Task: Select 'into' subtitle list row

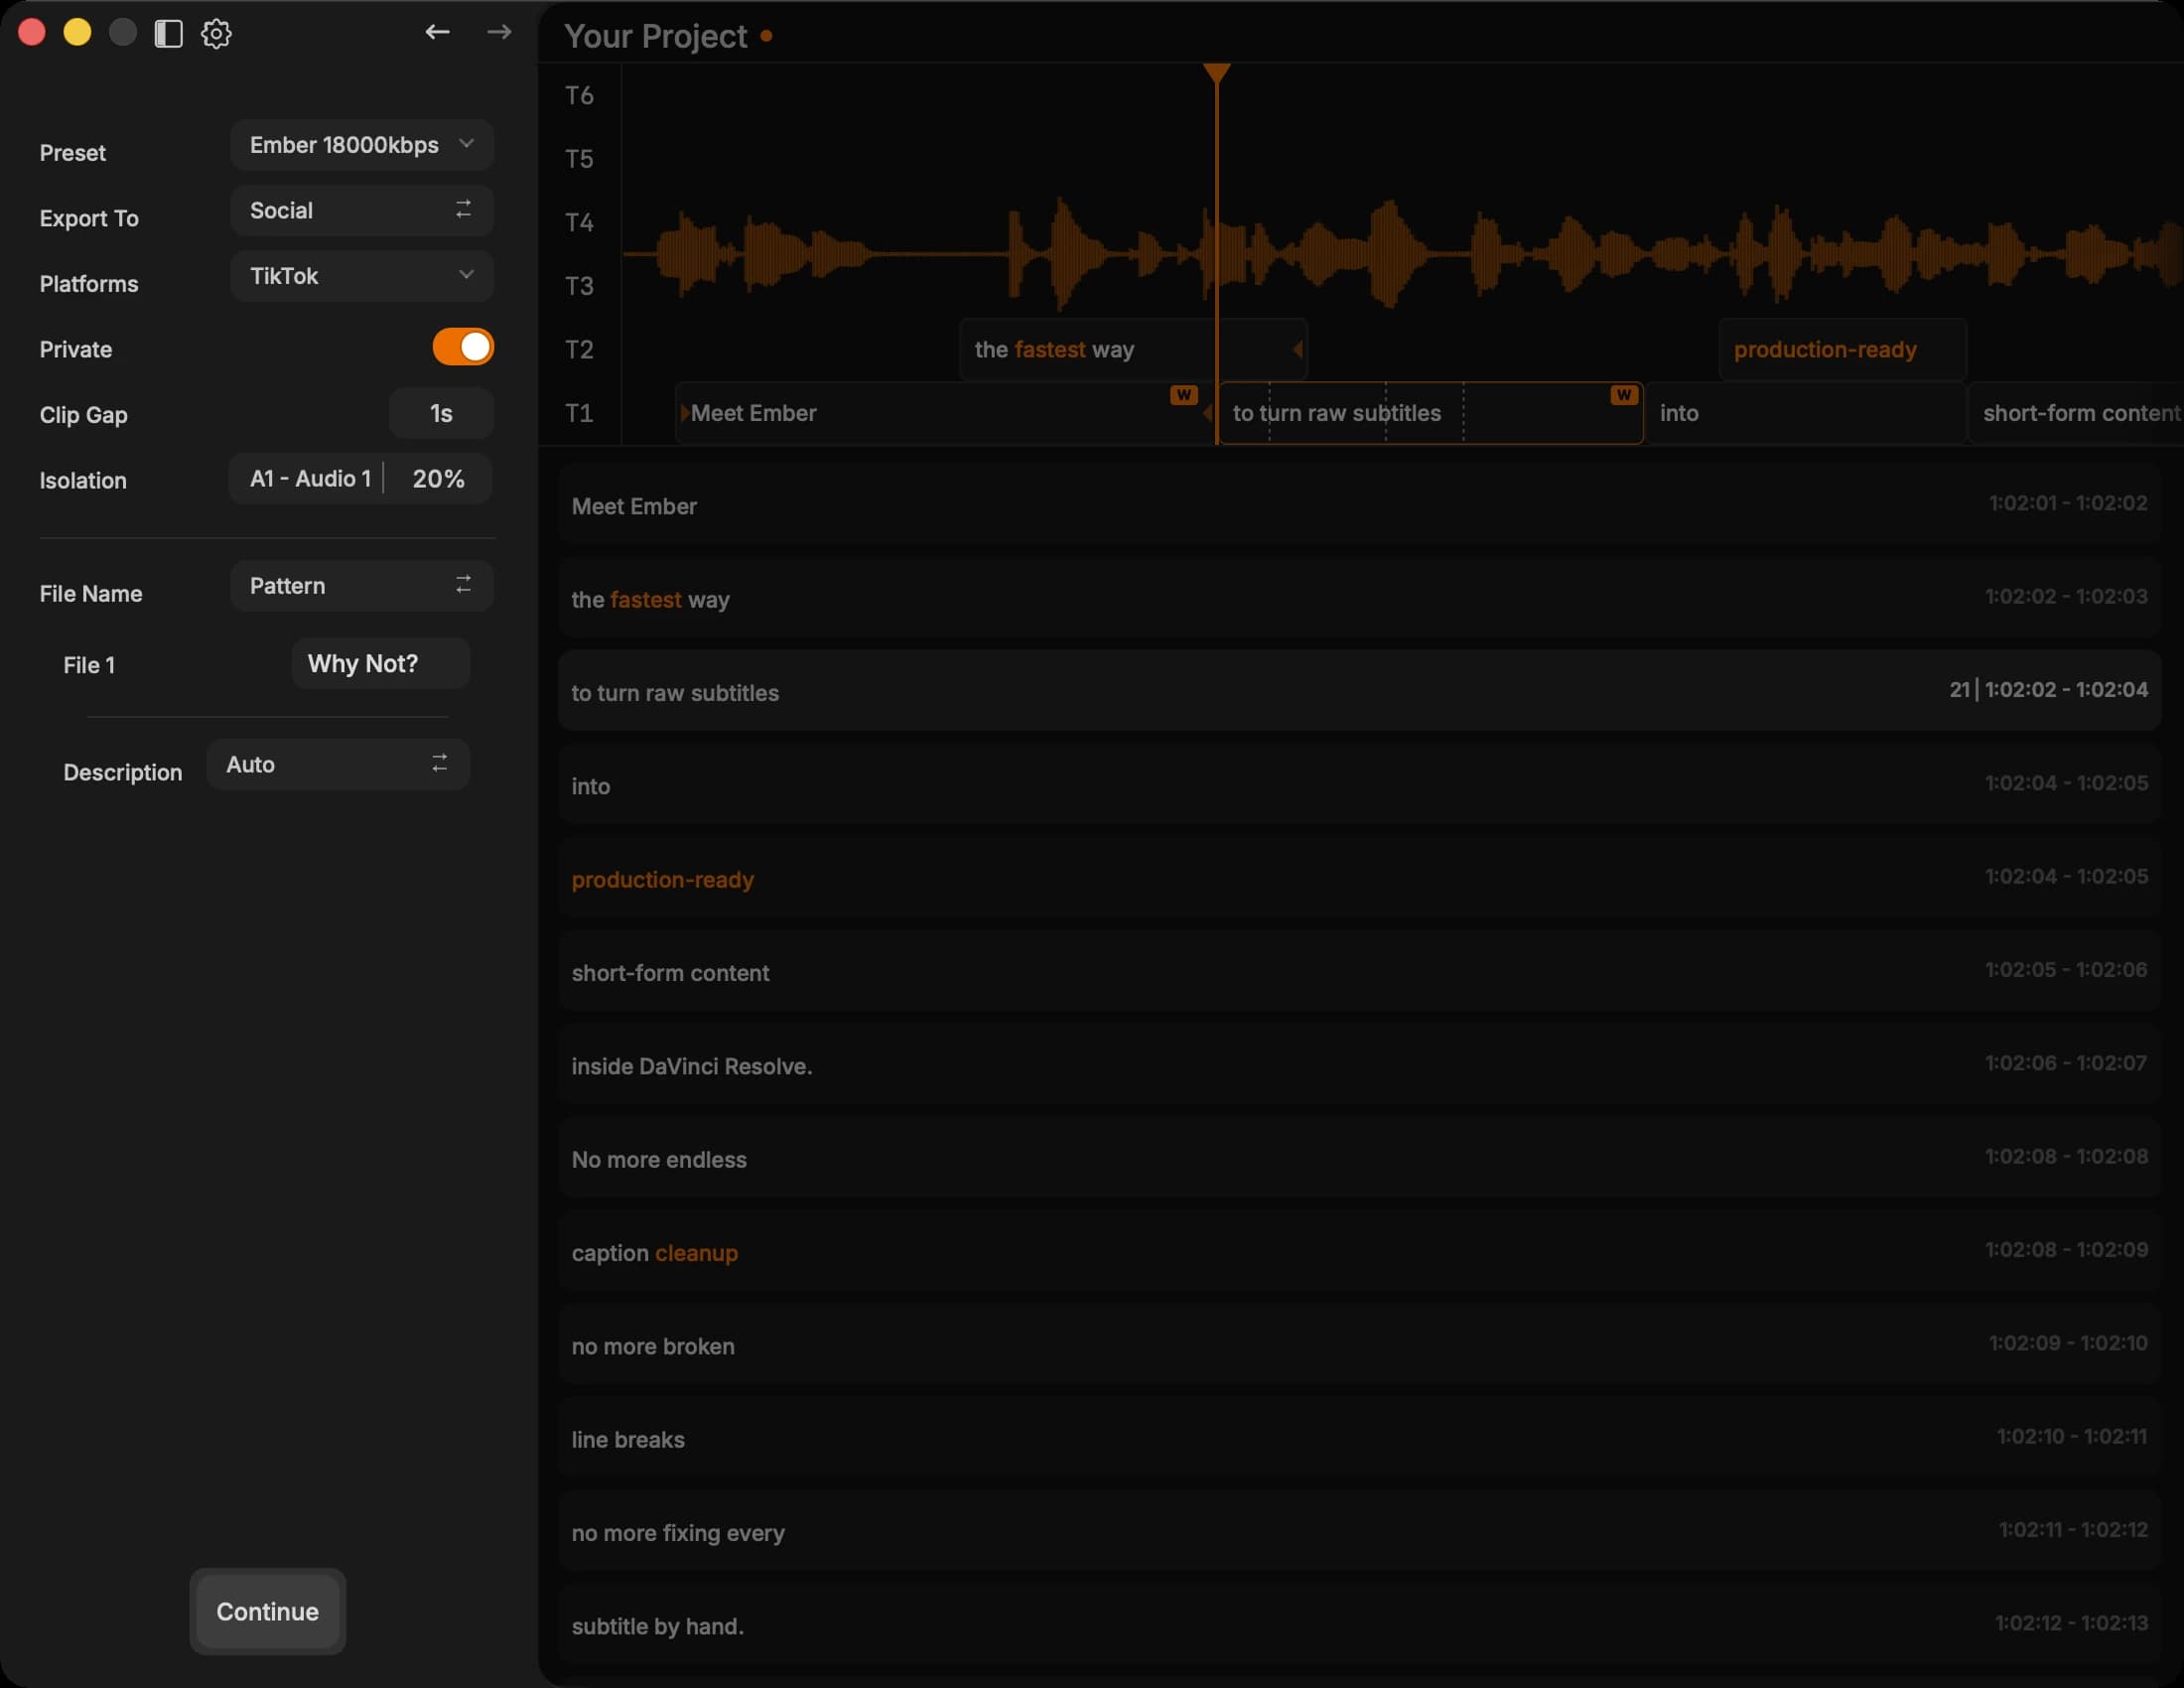Action: tap(1359, 785)
